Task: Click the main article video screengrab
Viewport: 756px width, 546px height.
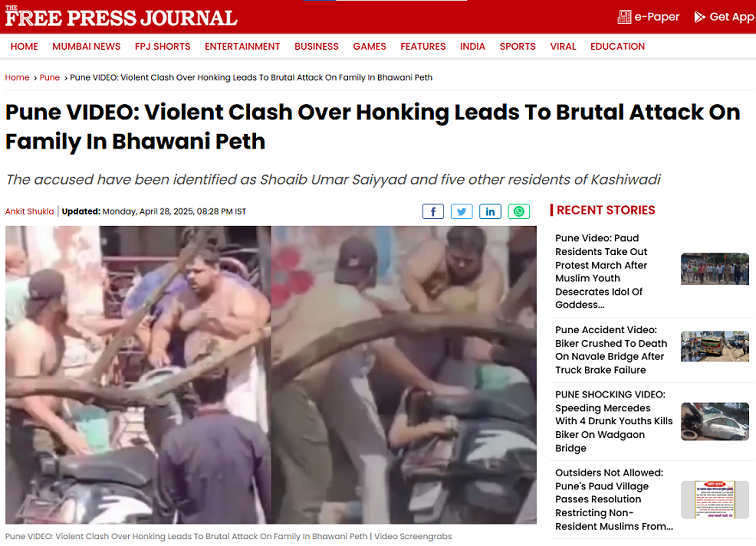Action: click(x=271, y=375)
